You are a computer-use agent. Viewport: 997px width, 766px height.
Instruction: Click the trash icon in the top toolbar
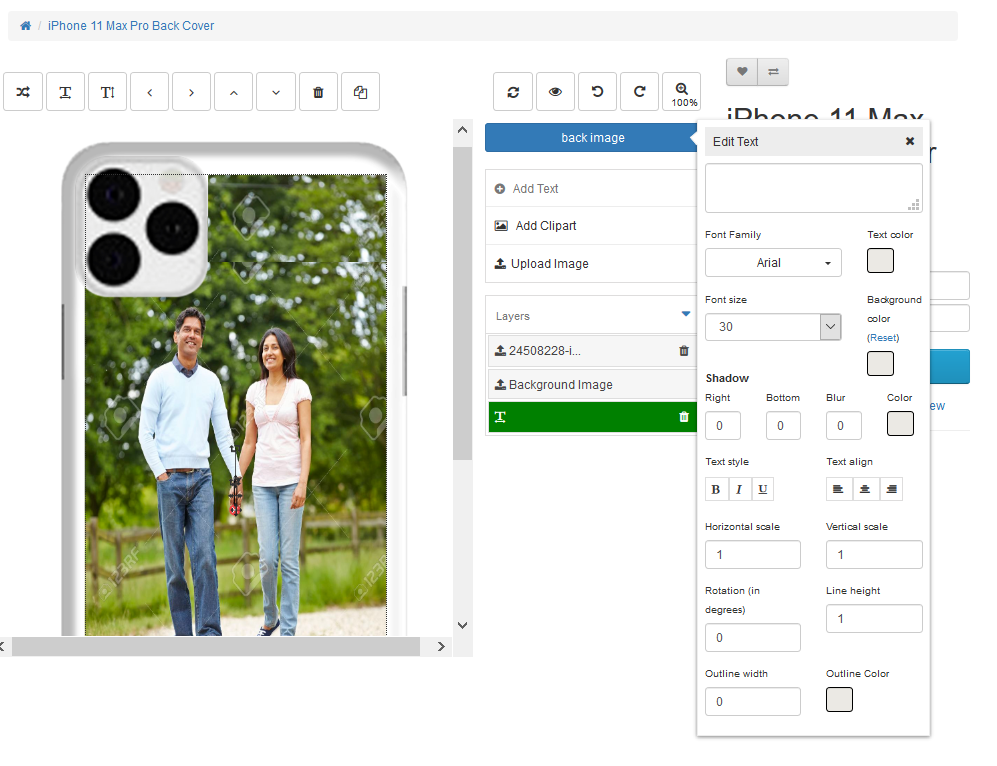coord(318,92)
